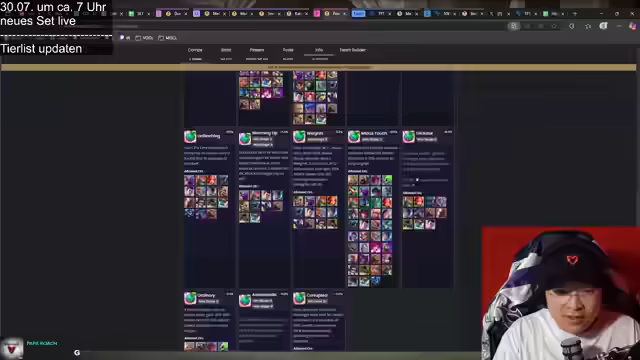Viewport: 640px width, 360px height.
Task: Open the Copilot icon at toolbar's right end
Action: (632, 26)
